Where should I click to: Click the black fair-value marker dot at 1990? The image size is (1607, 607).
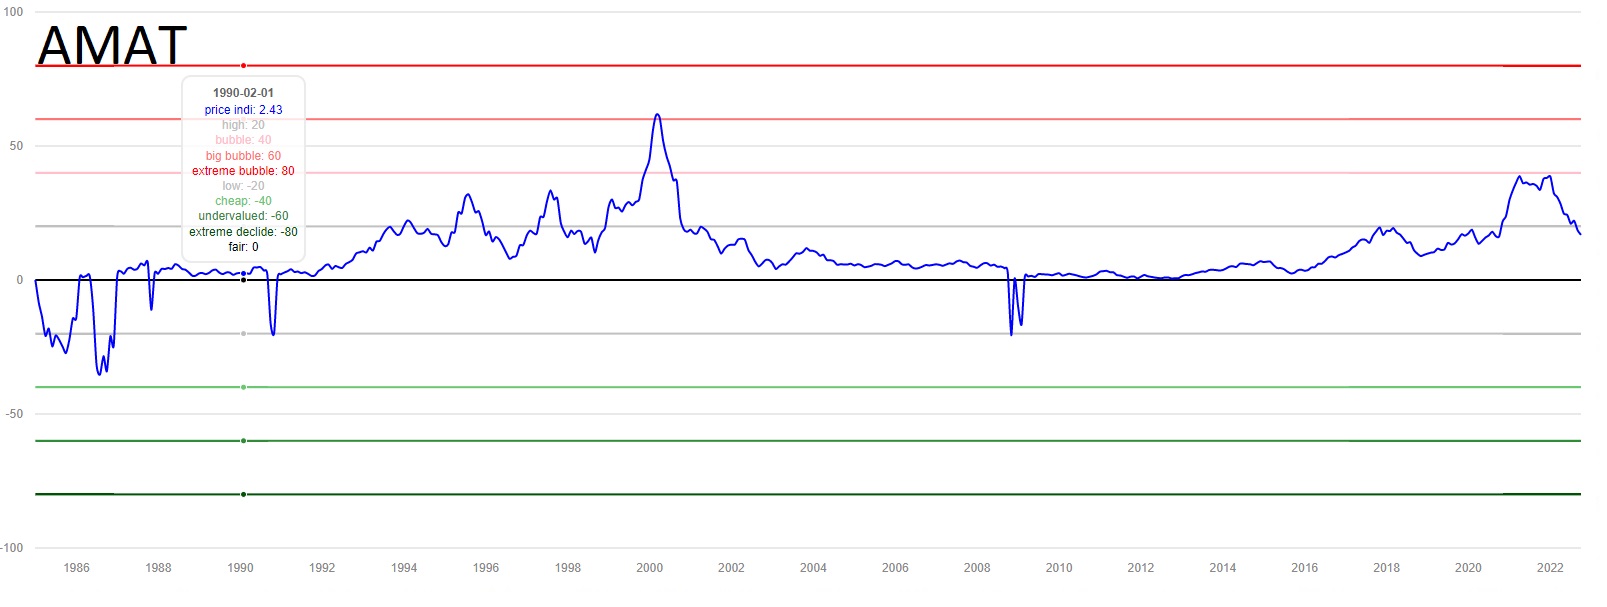coord(243,280)
